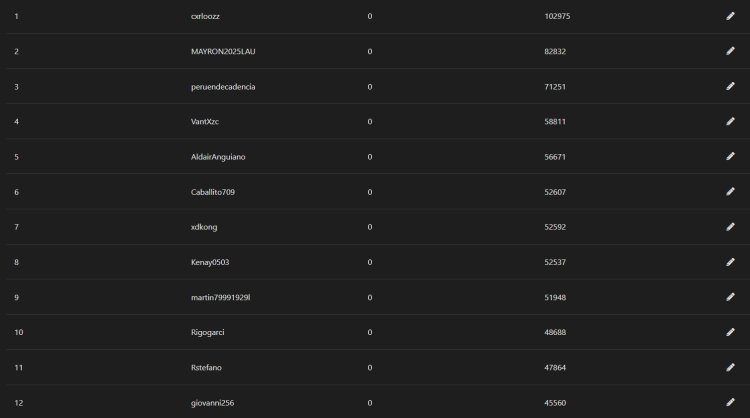
Task: Click rank number 10 cell
Action: pos(19,332)
